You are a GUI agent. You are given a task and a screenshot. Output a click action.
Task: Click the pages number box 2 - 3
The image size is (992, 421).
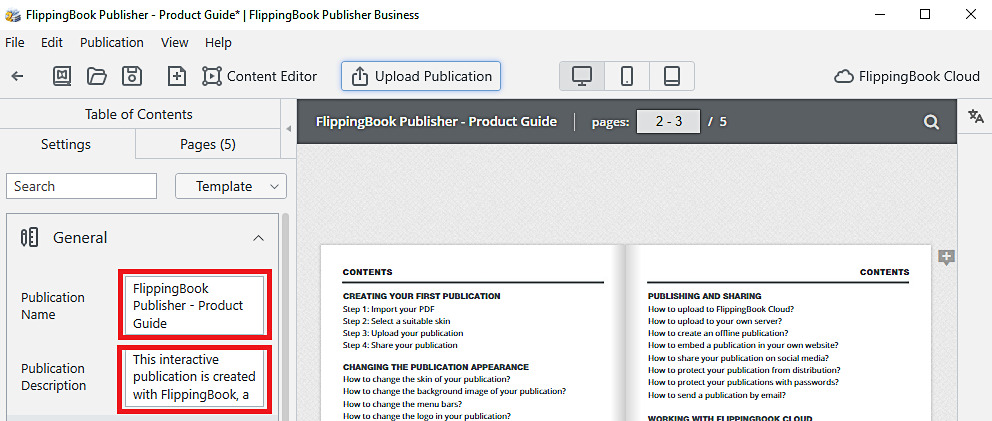point(668,122)
